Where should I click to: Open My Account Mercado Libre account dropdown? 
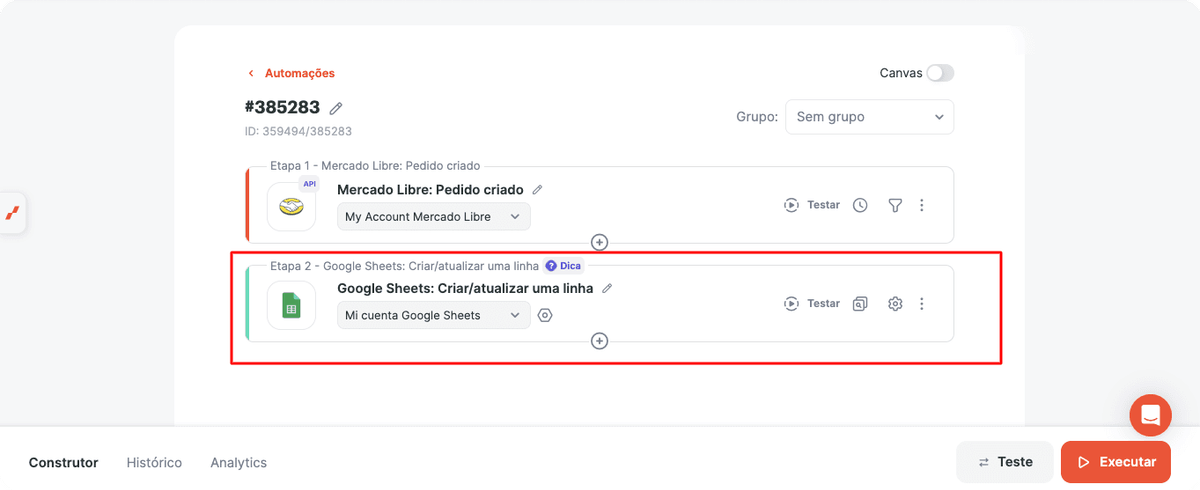(x=433, y=216)
